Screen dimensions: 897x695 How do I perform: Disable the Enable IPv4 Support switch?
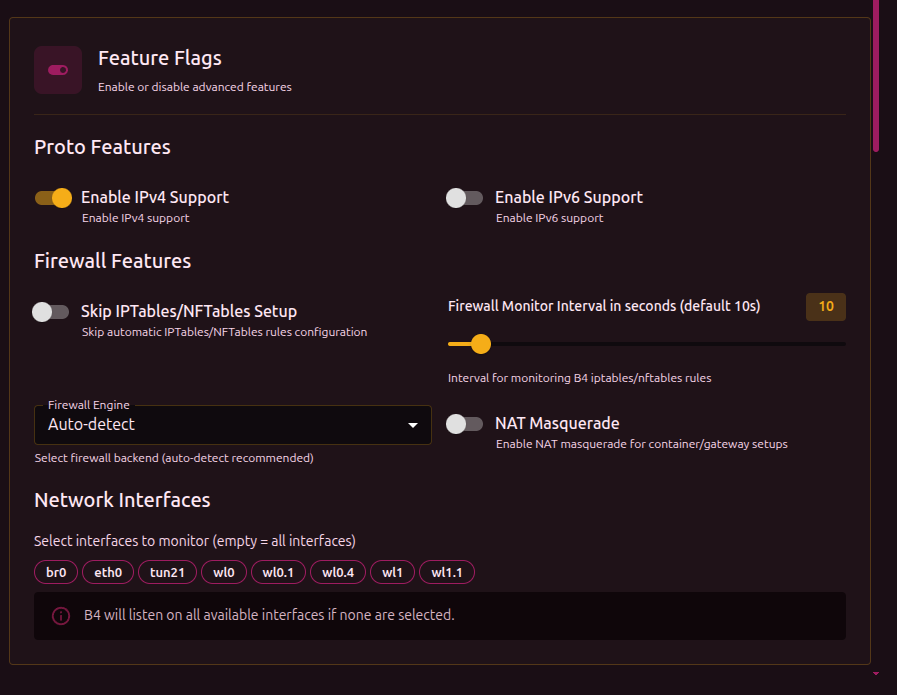(54, 198)
